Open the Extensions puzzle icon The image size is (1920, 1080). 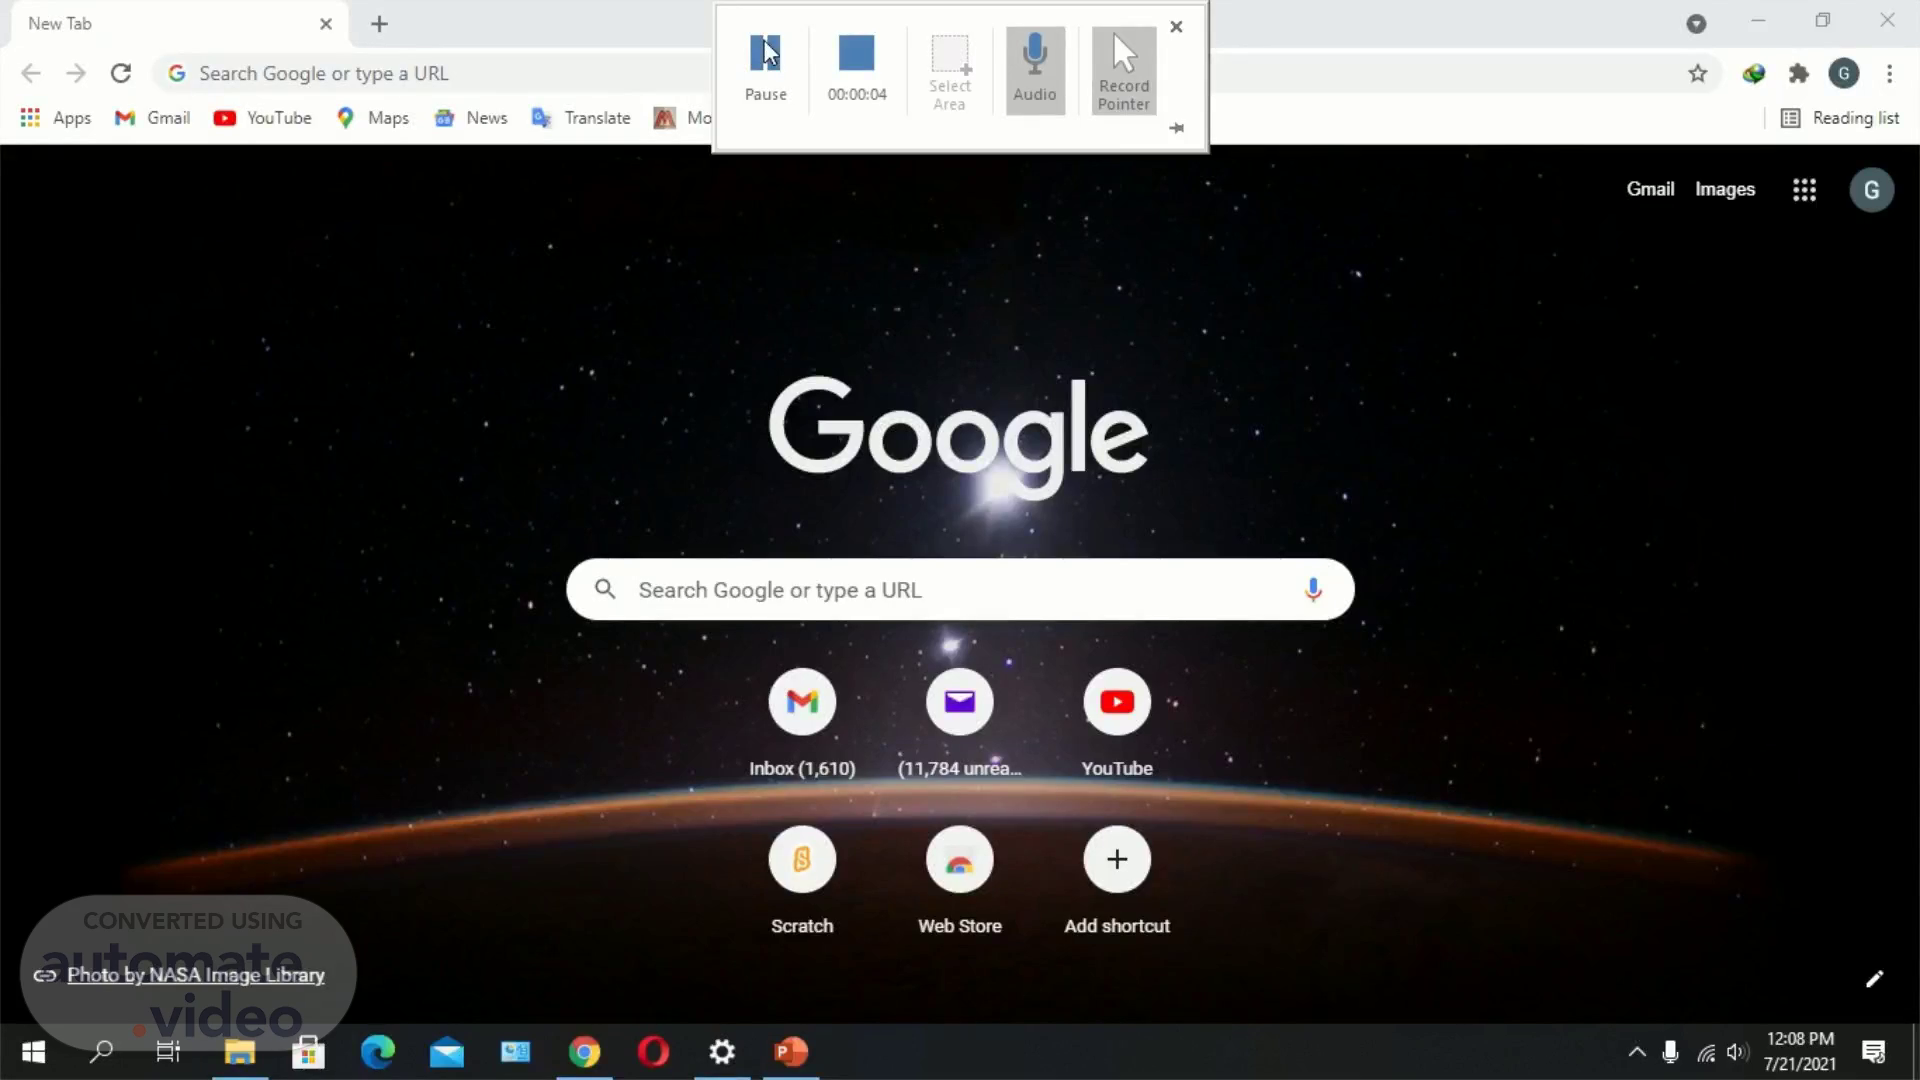pyautogui.click(x=1799, y=73)
